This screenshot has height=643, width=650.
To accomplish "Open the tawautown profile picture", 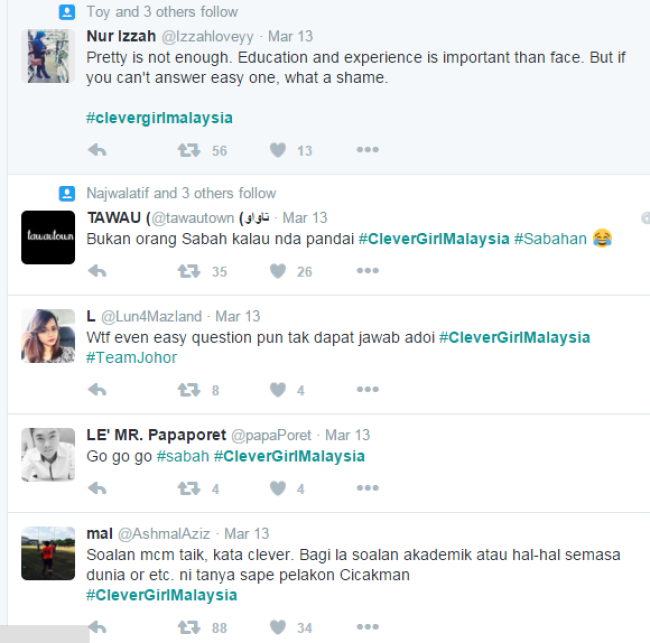I will click(48, 237).
